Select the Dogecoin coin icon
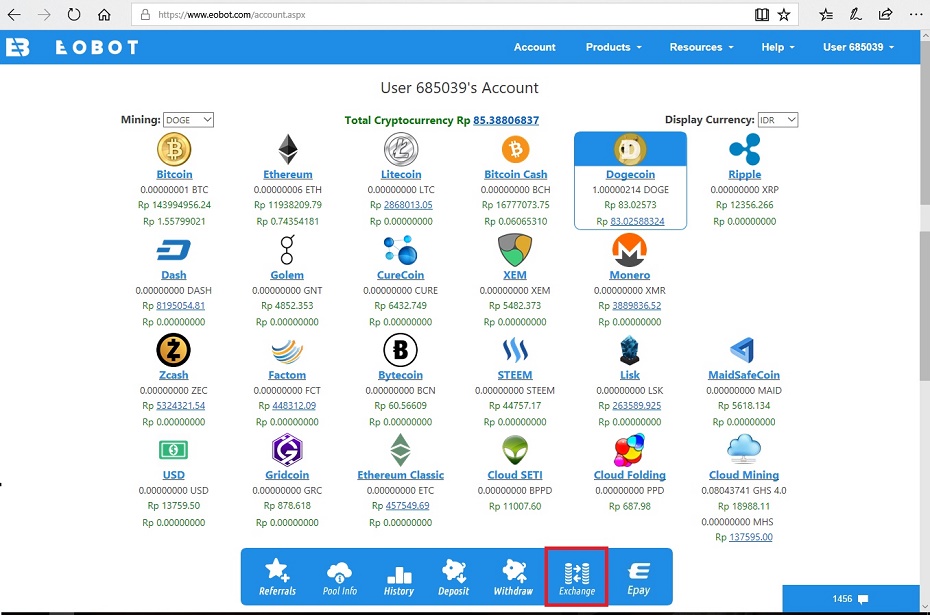This screenshot has width=930, height=615. pyautogui.click(x=630, y=149)
